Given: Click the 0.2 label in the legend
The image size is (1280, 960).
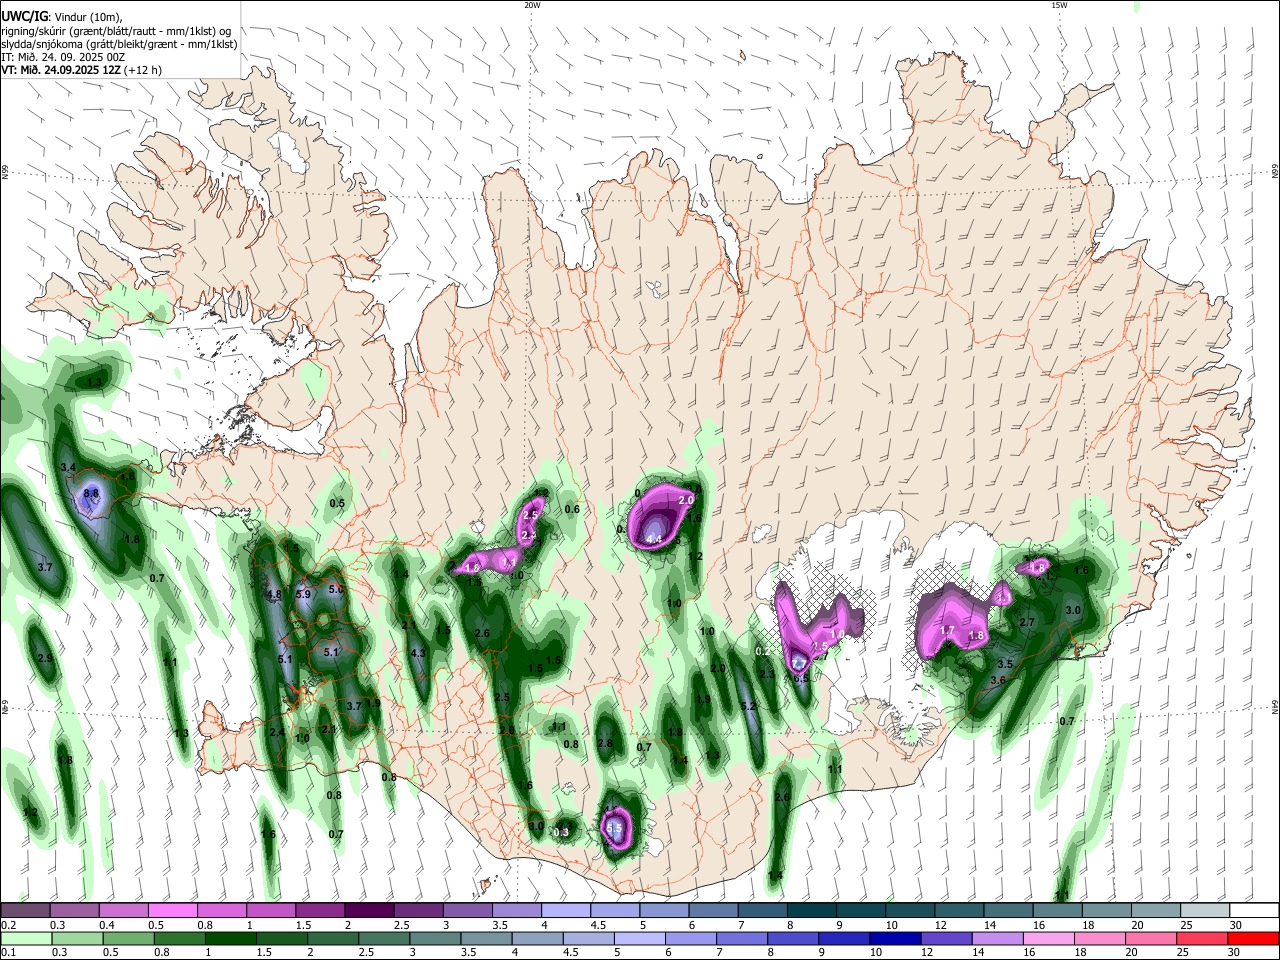Looking at the screenshot, I should tap(8, 926).
